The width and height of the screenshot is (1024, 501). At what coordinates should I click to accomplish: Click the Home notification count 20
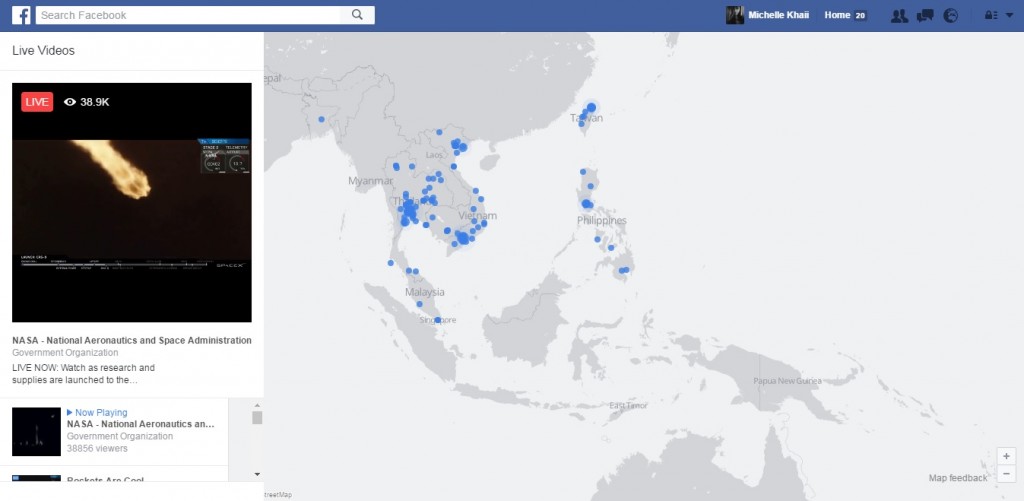860,16
